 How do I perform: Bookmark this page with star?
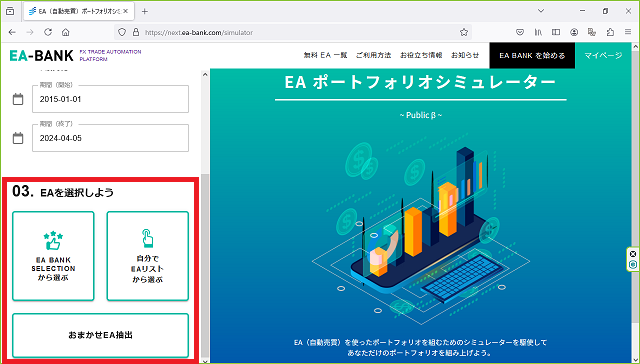coord(464,32)
